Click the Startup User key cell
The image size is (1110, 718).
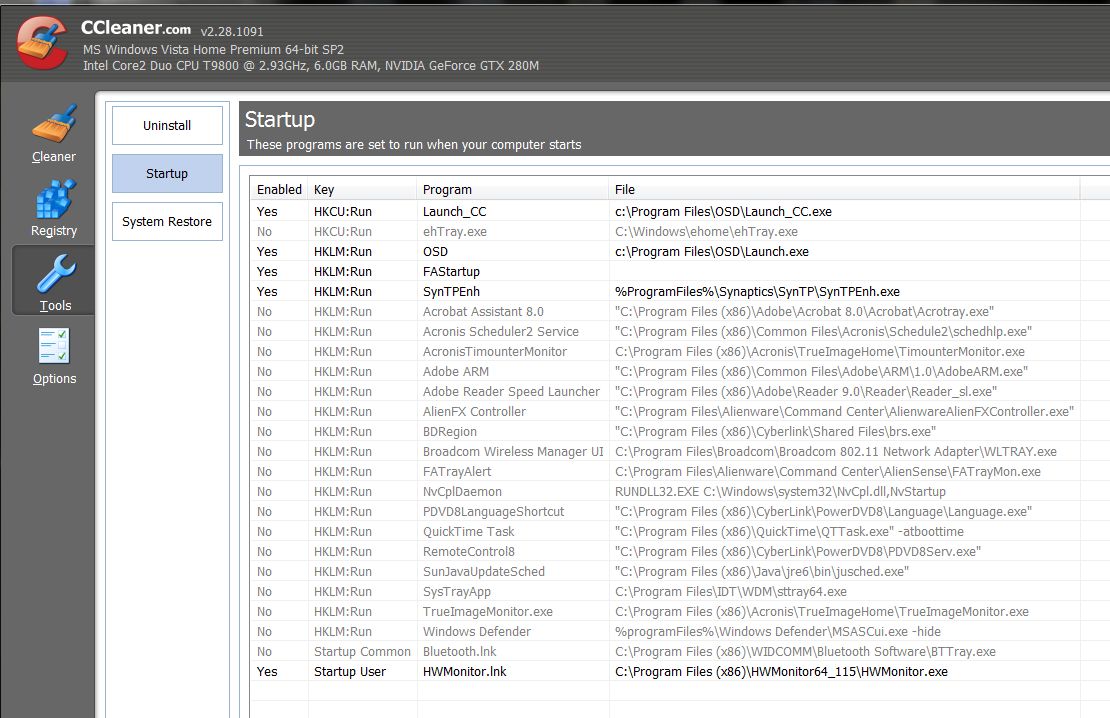point(350,671)
